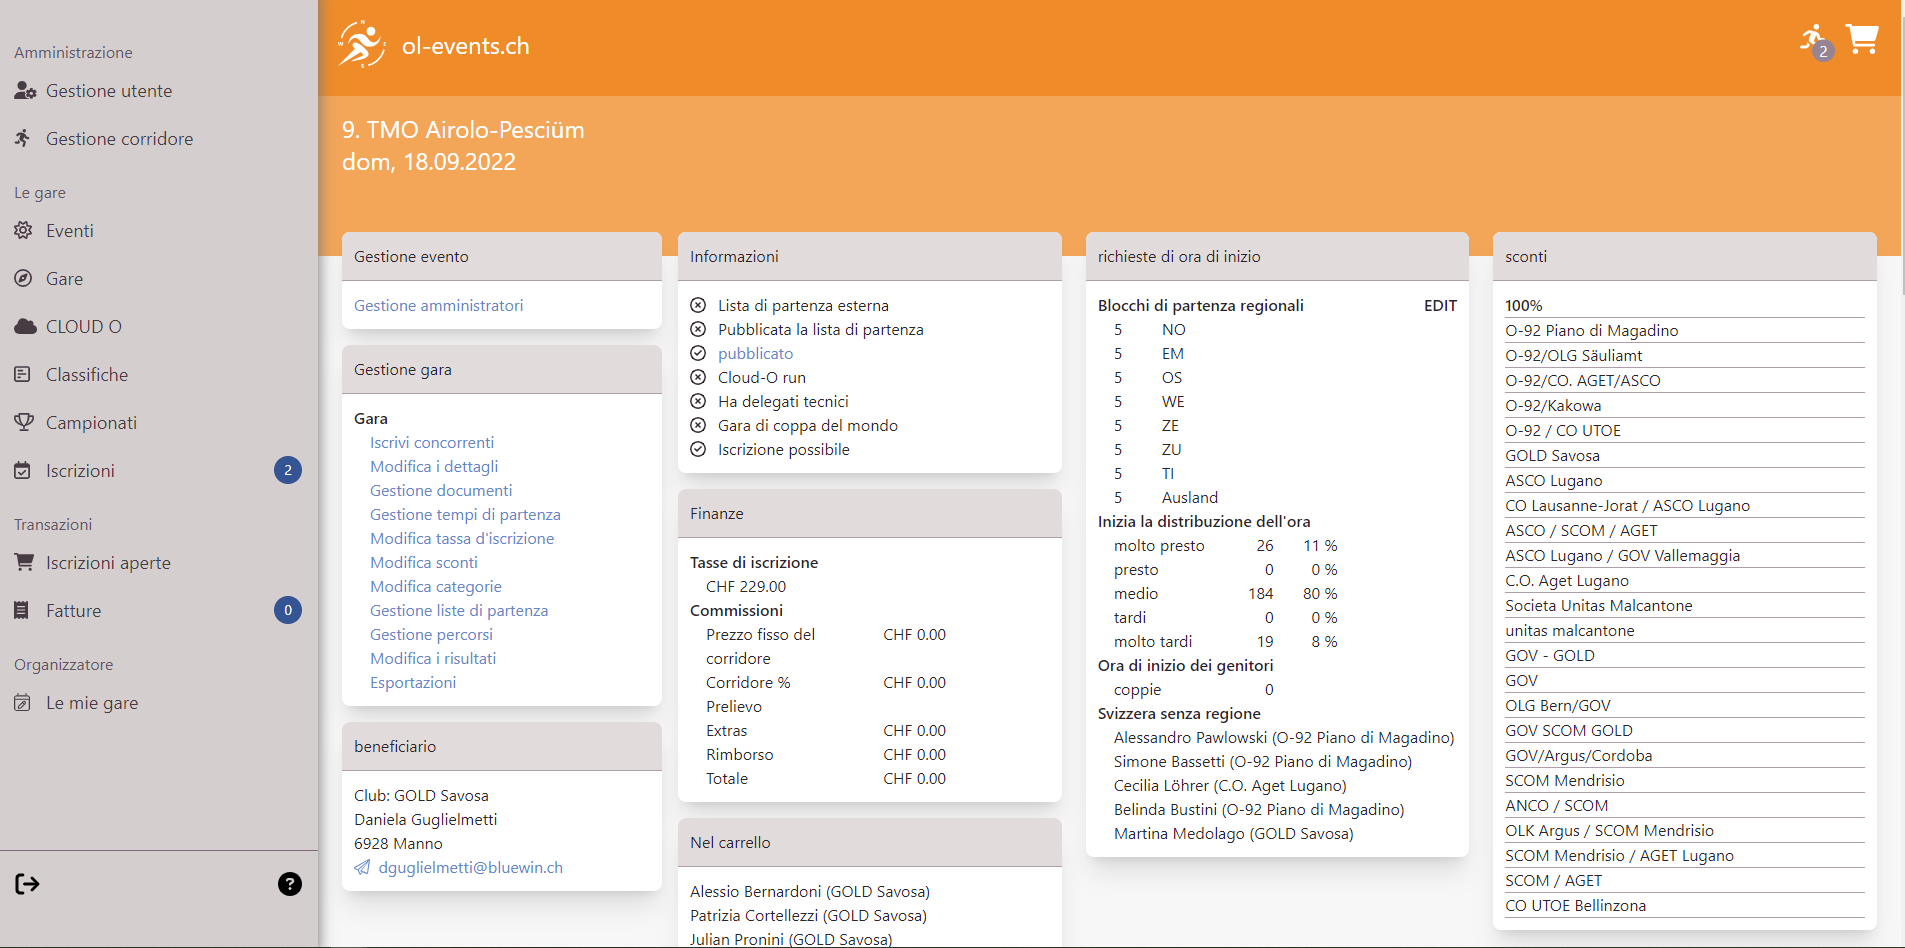This screenshot has height=948, width=1905.
Task: Click the Eventi gear icon
Action: point(23,231)
